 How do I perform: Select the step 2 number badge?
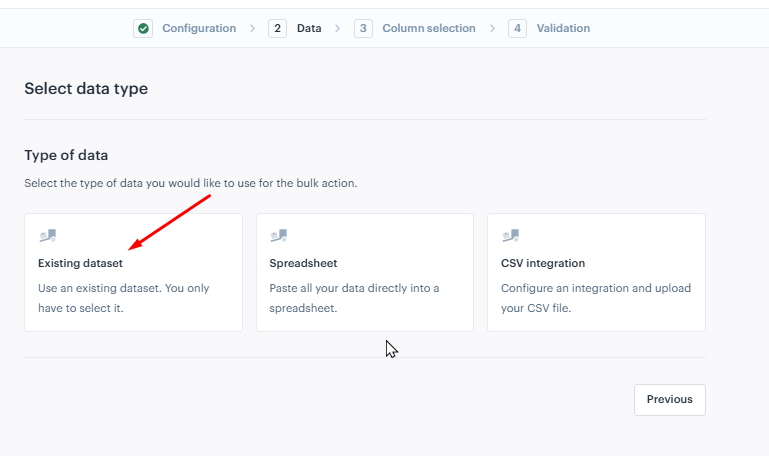pyautogui.click(x=277, y=28)
